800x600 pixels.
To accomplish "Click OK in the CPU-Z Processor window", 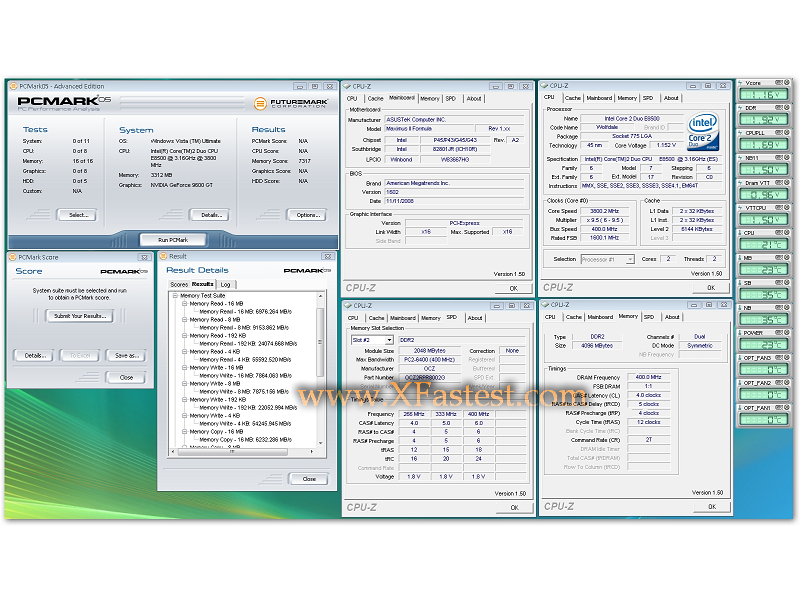I will point(711,288).
